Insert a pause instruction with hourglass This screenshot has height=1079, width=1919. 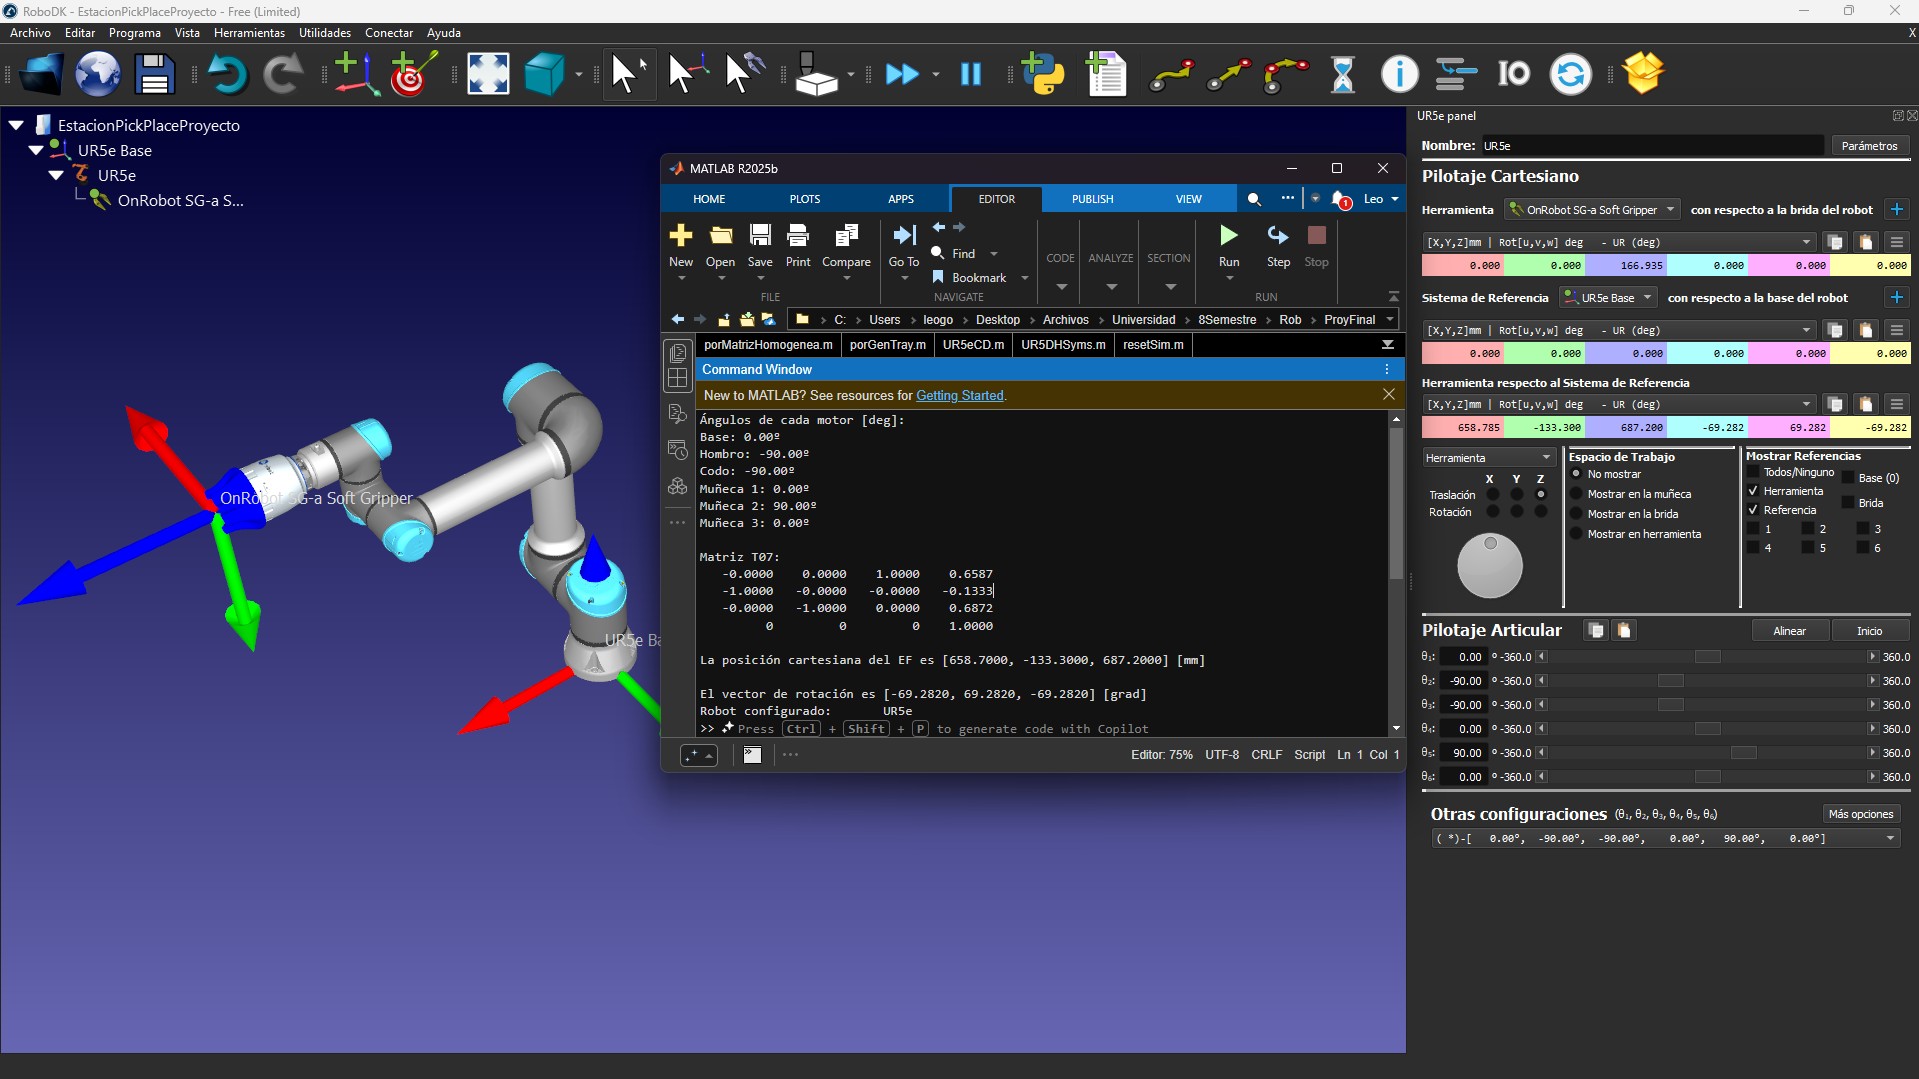click(1342, 74)
